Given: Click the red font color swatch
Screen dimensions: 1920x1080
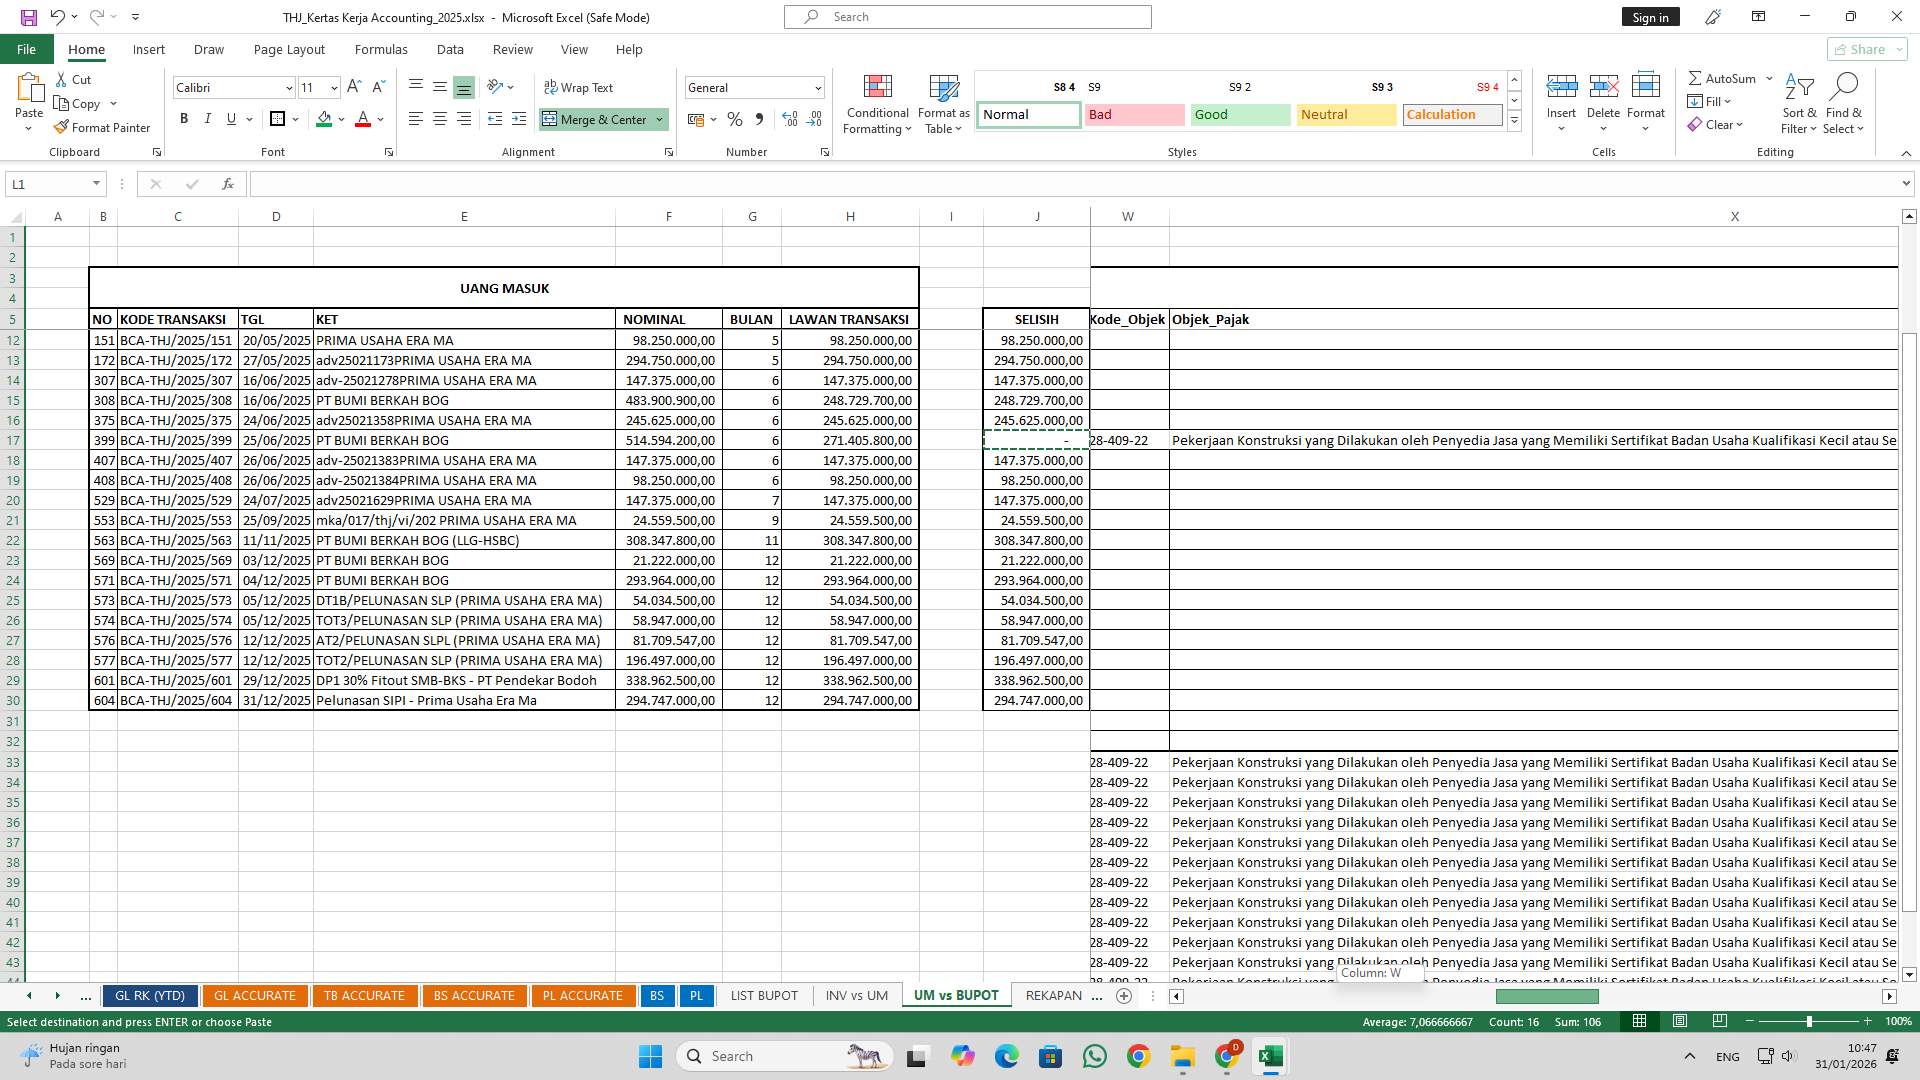Looking at the screenshot, I should point(363,119).
